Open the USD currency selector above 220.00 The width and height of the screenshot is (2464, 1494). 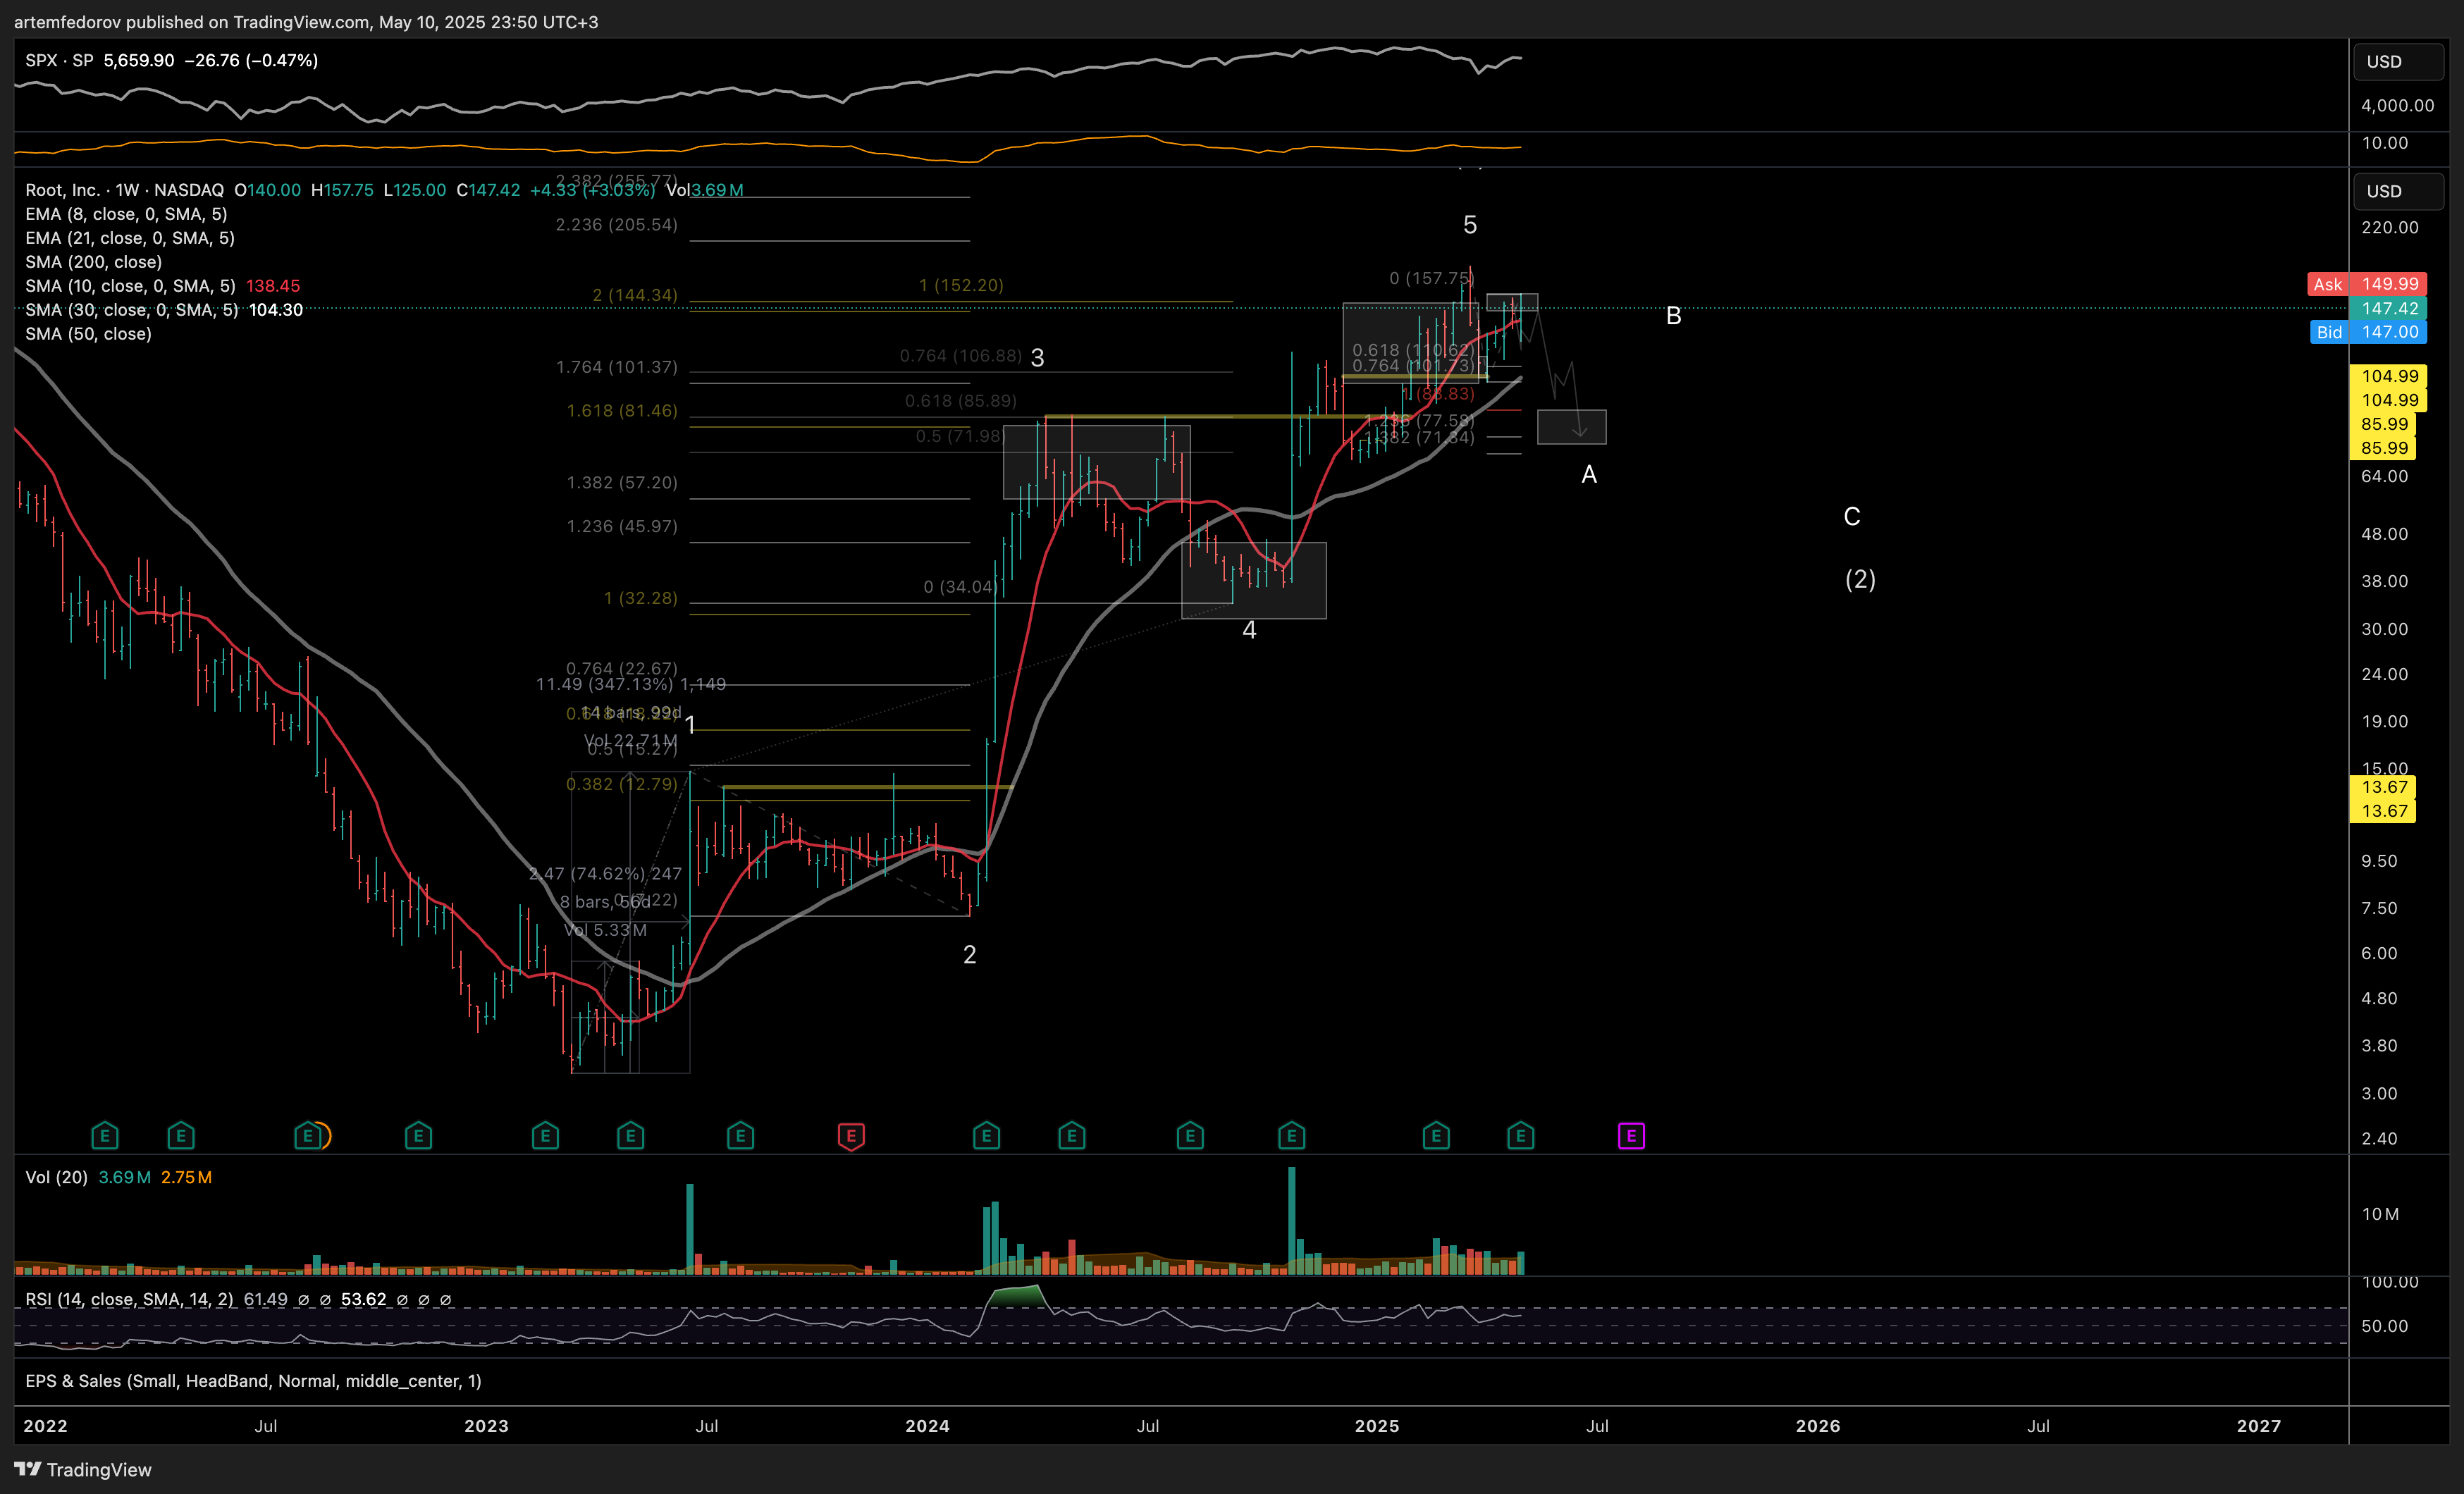pos(2398,191)
